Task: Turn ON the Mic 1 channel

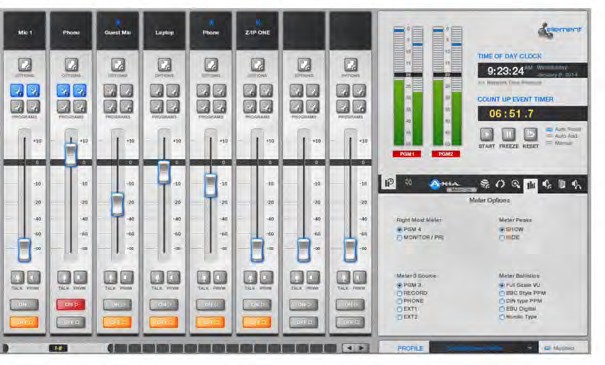Action: (24, 304)
